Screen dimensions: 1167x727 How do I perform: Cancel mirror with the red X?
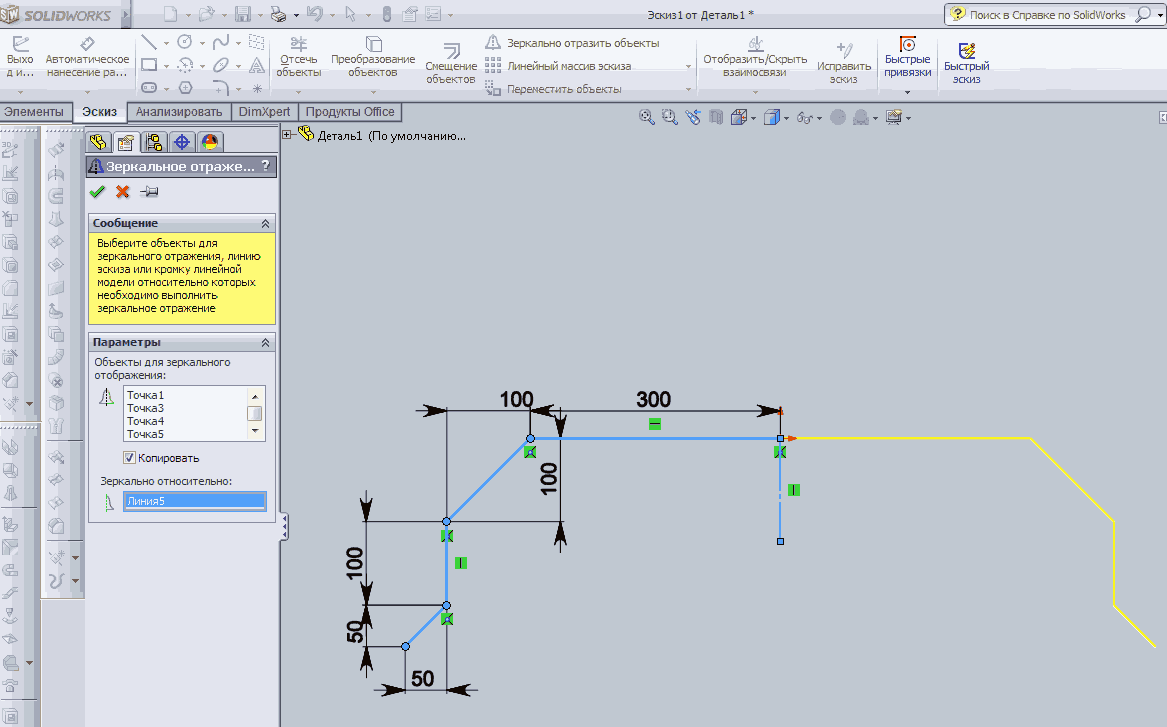[x=123, y=192]
